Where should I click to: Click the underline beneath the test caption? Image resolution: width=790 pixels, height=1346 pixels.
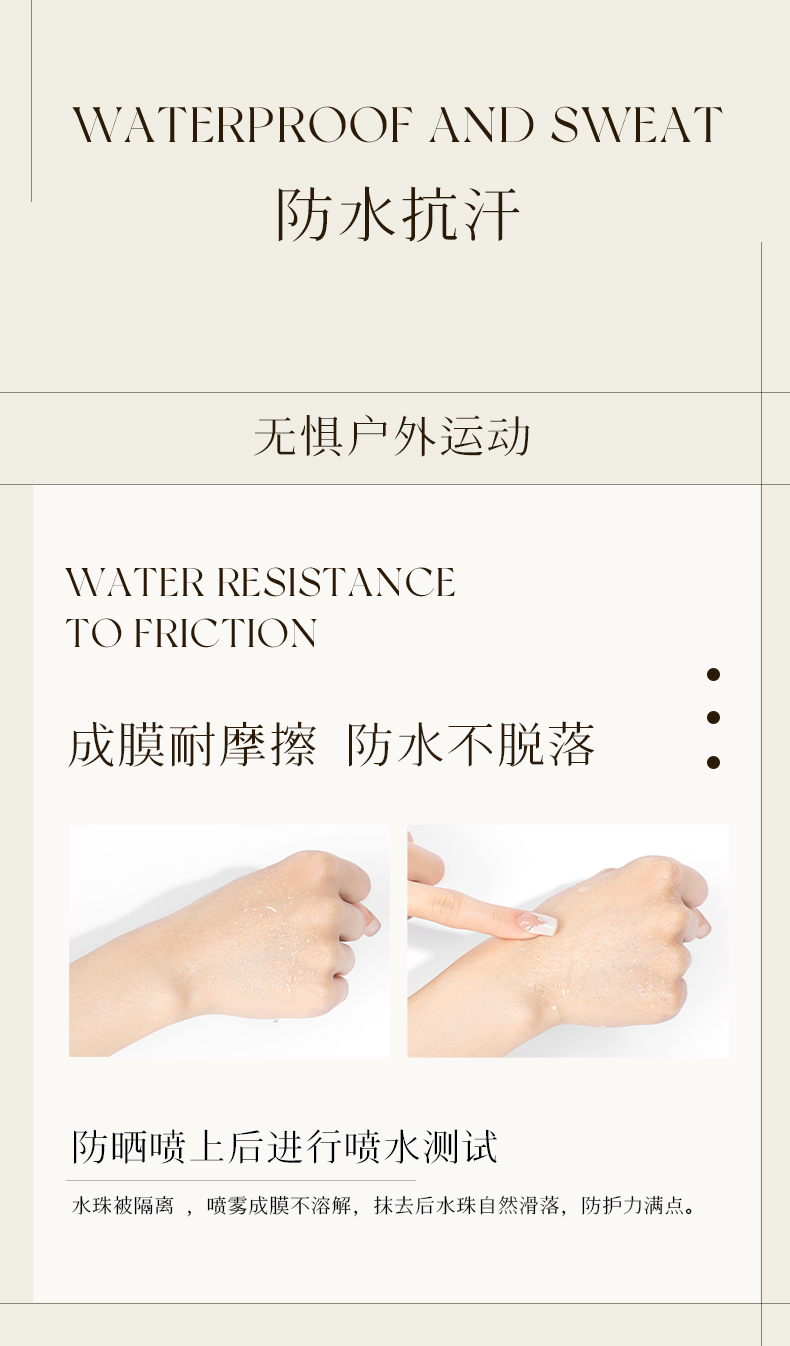(241, 1180)
